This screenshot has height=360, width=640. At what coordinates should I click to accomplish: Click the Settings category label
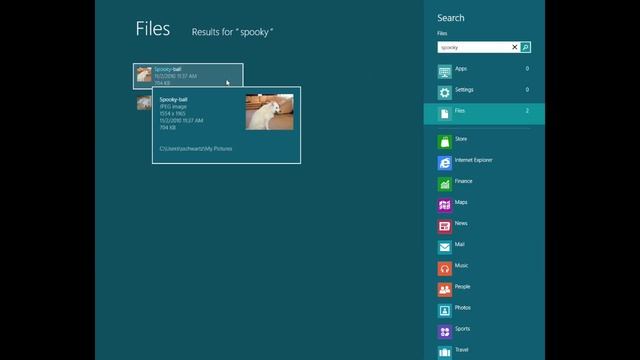click(x=464, y=90)
